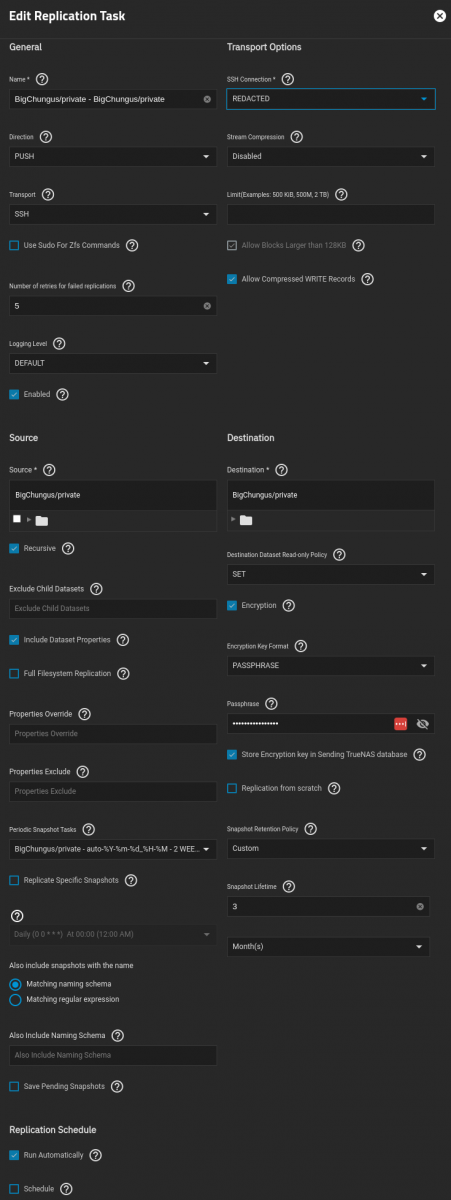Select Matching regular expression option
Image resolution: width=451 pixels, height=1200 pixels.
tap(15, 999)
